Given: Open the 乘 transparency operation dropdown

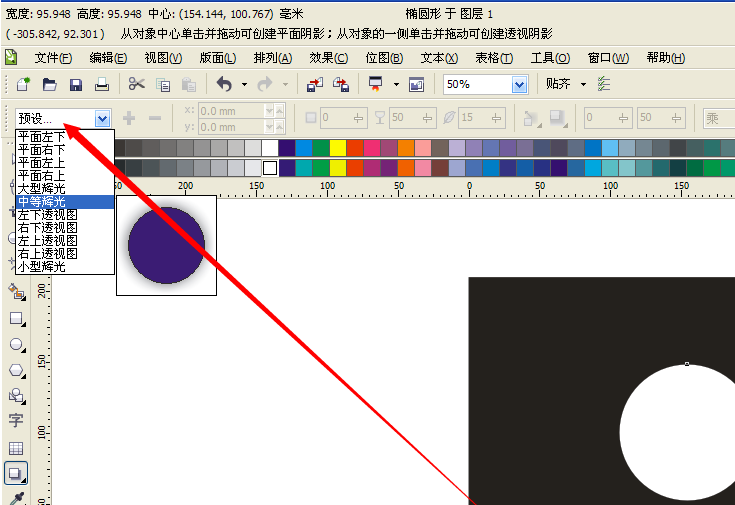Looking at the screenshot, I should tap(719, 118).
